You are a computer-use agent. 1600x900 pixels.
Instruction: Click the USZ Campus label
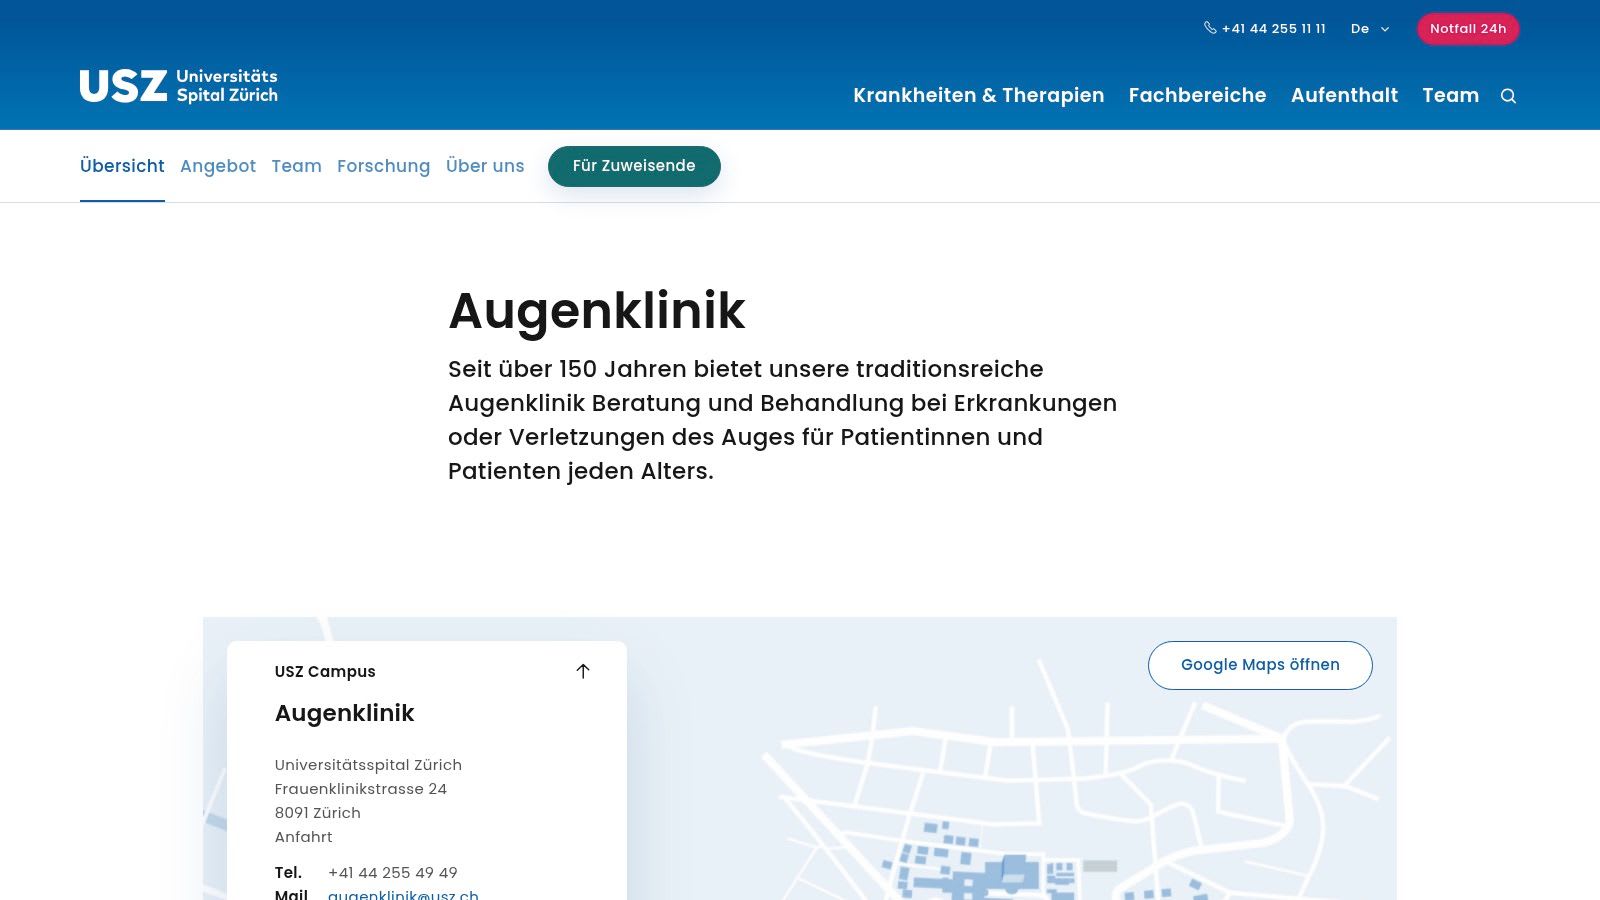(325, 672)
